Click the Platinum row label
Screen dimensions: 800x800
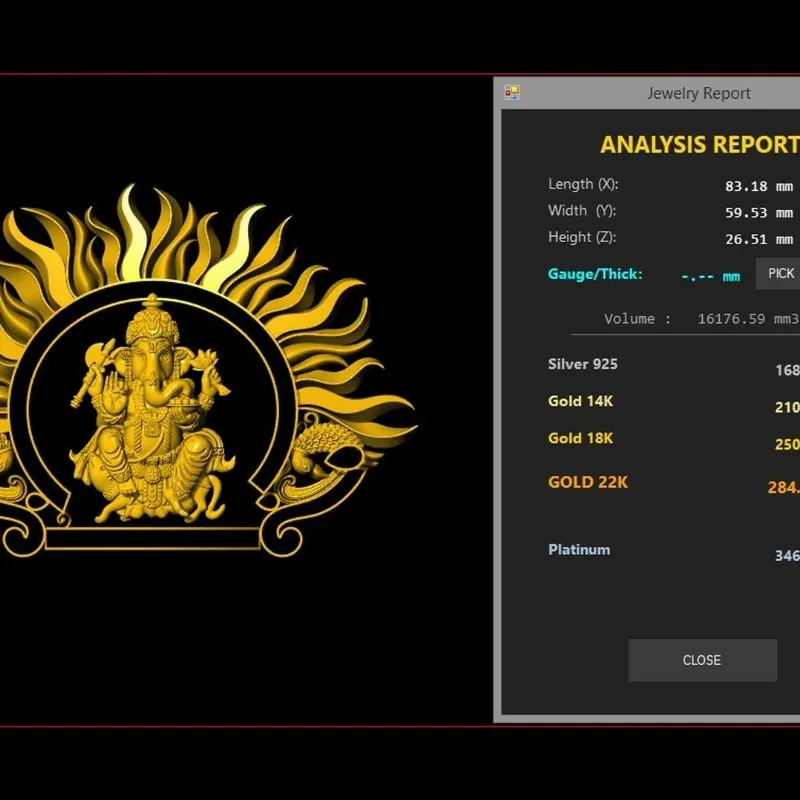(x=579, y=549)
